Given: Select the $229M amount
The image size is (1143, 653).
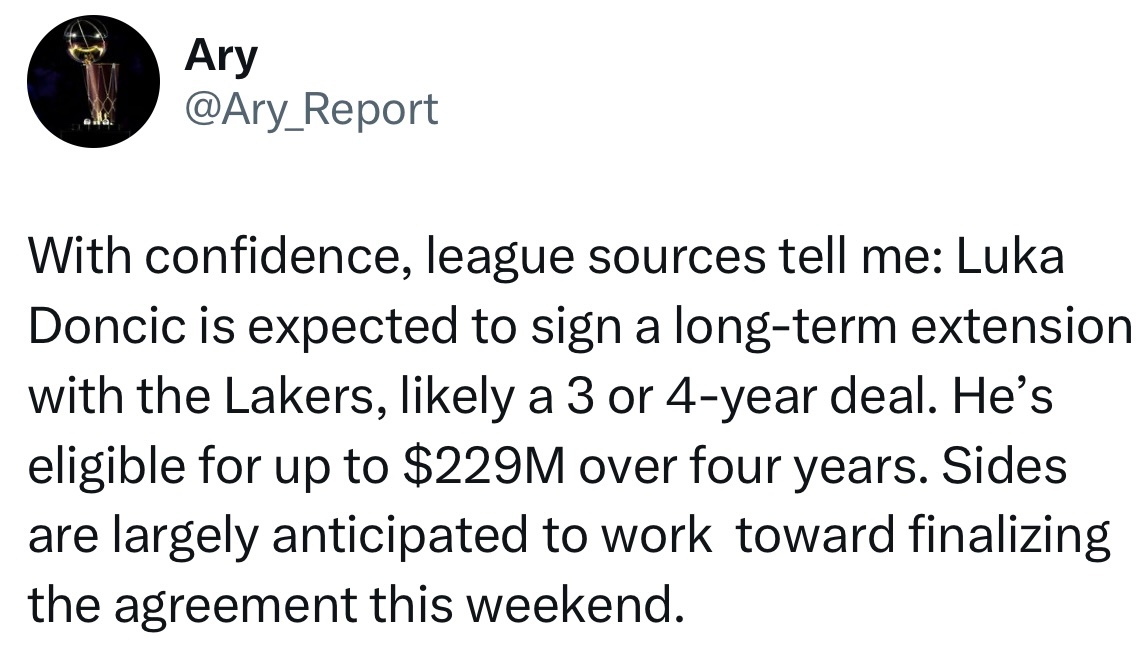Looking at the screenshot, I should (x=484, y=466).
